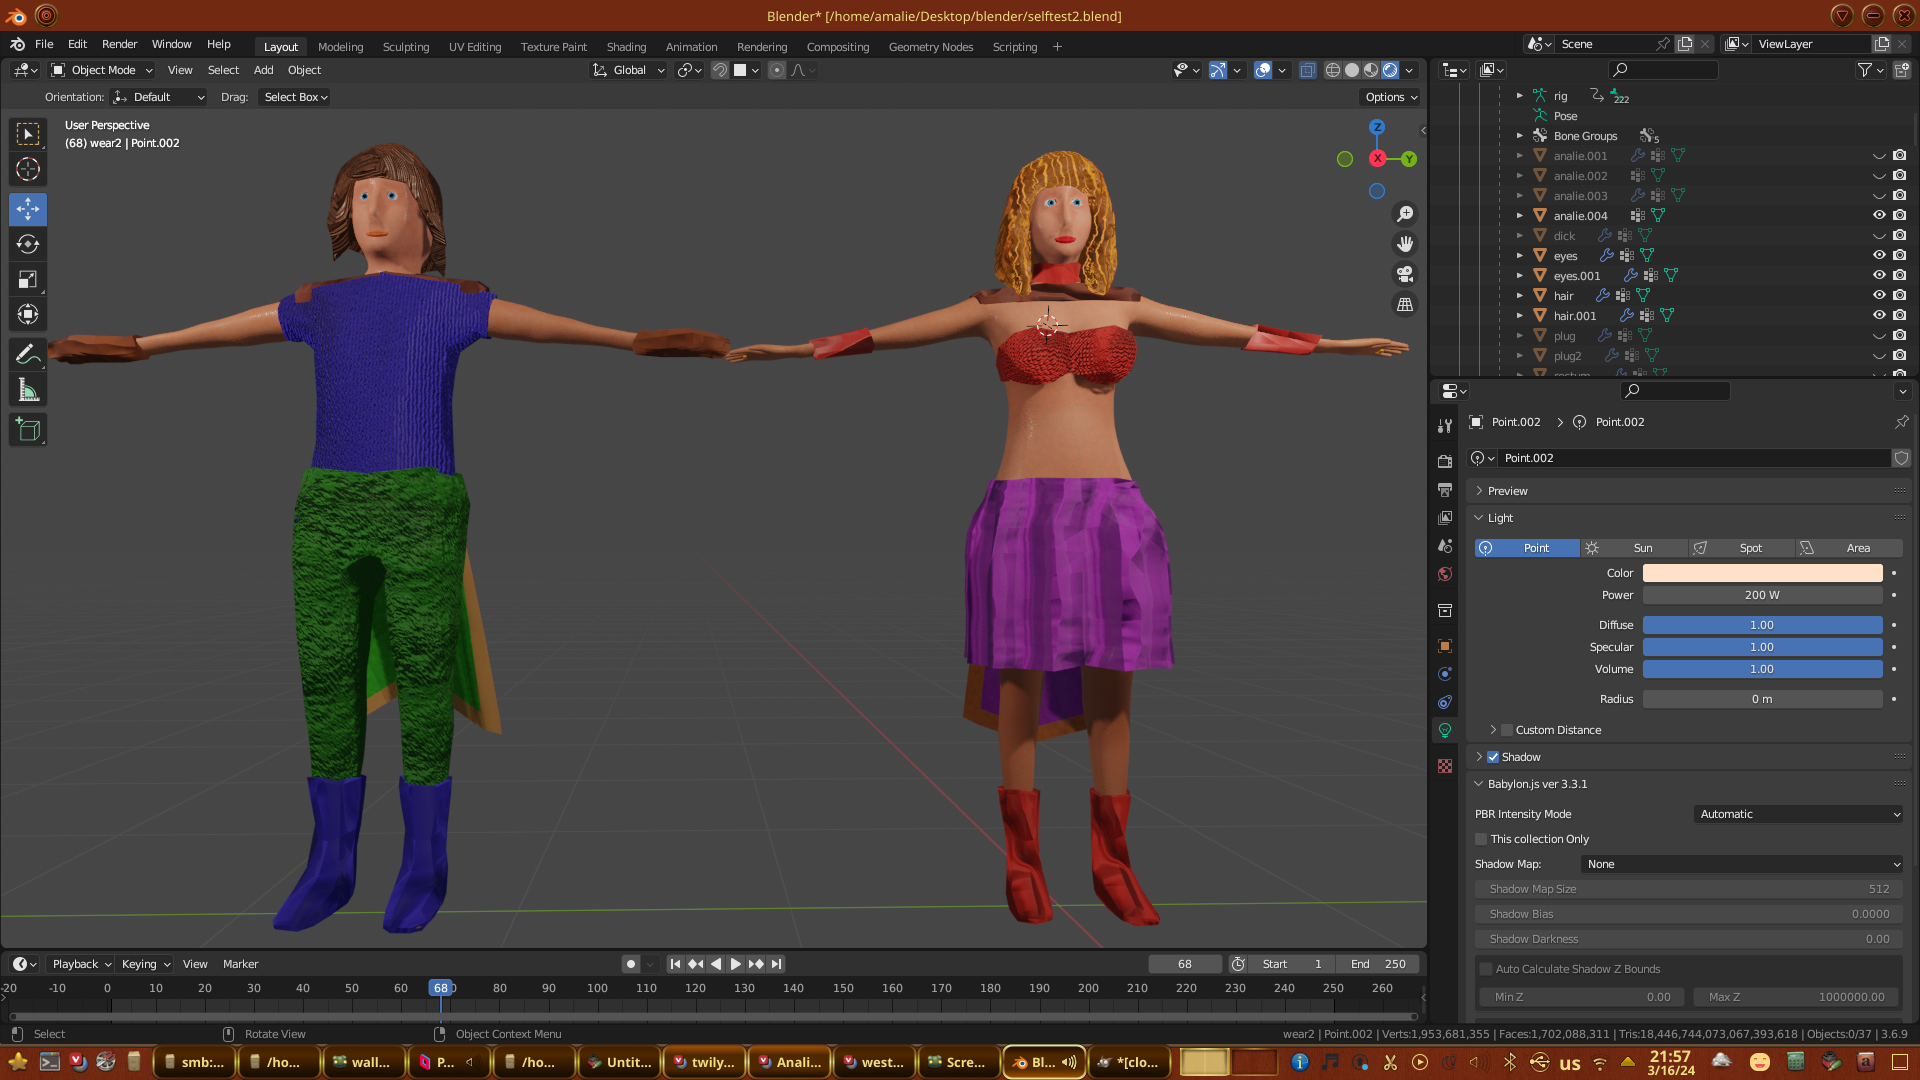The image size is (1920, 1080).
Task: Switch to rendered viewport shading
Action: pos(1390,70)
